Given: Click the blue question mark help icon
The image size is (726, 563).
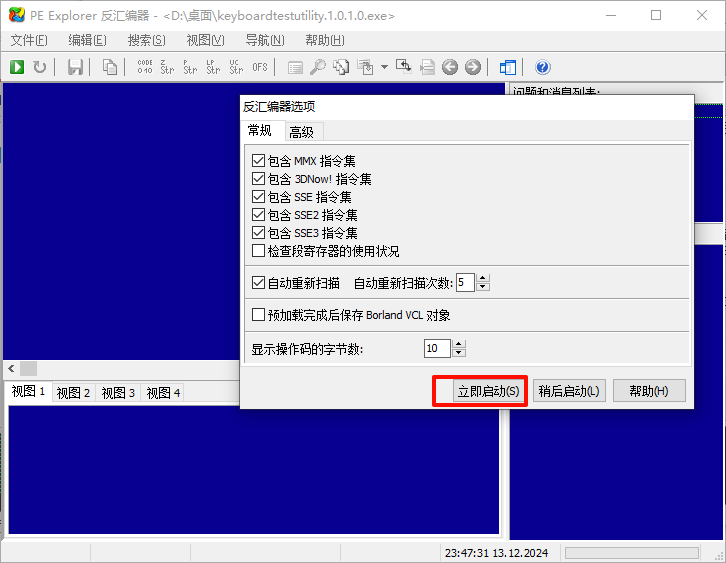Looking at the screenshot, I should click(x=543, y=67).
